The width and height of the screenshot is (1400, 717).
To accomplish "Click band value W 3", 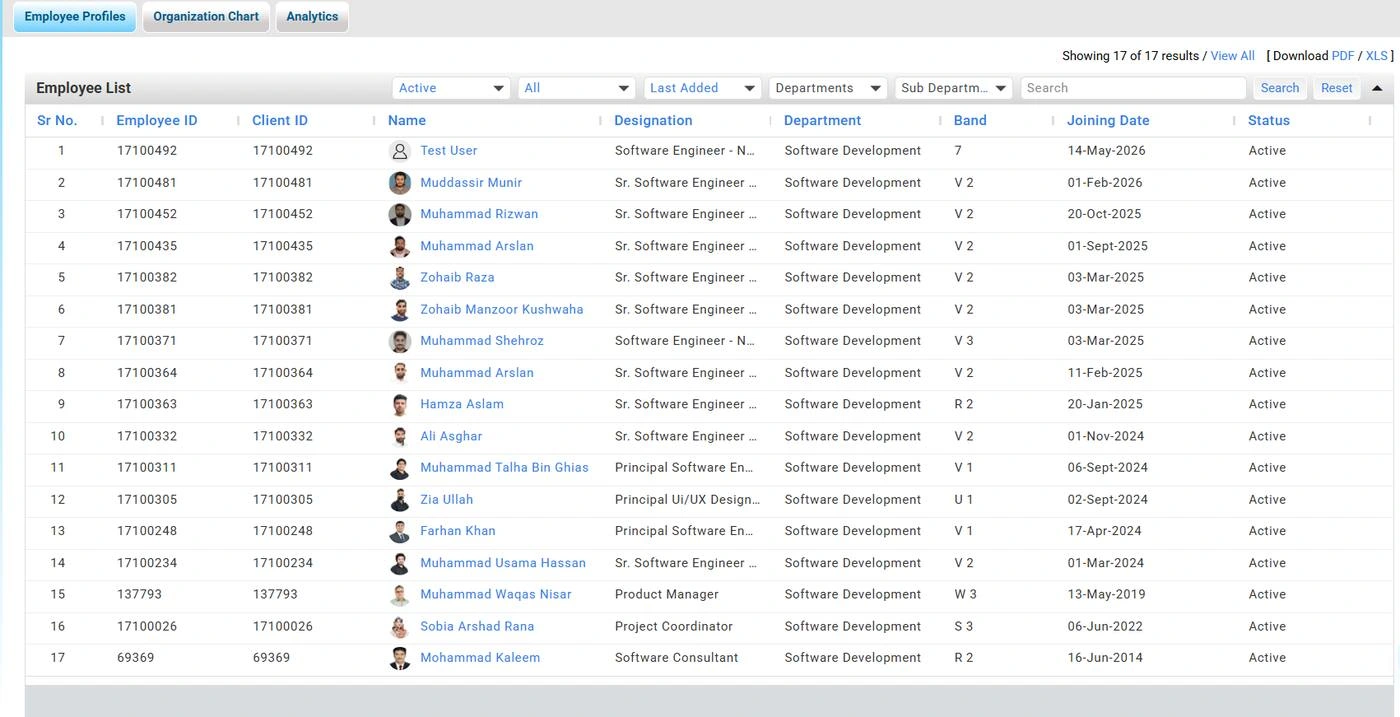I will click(966, 595).
